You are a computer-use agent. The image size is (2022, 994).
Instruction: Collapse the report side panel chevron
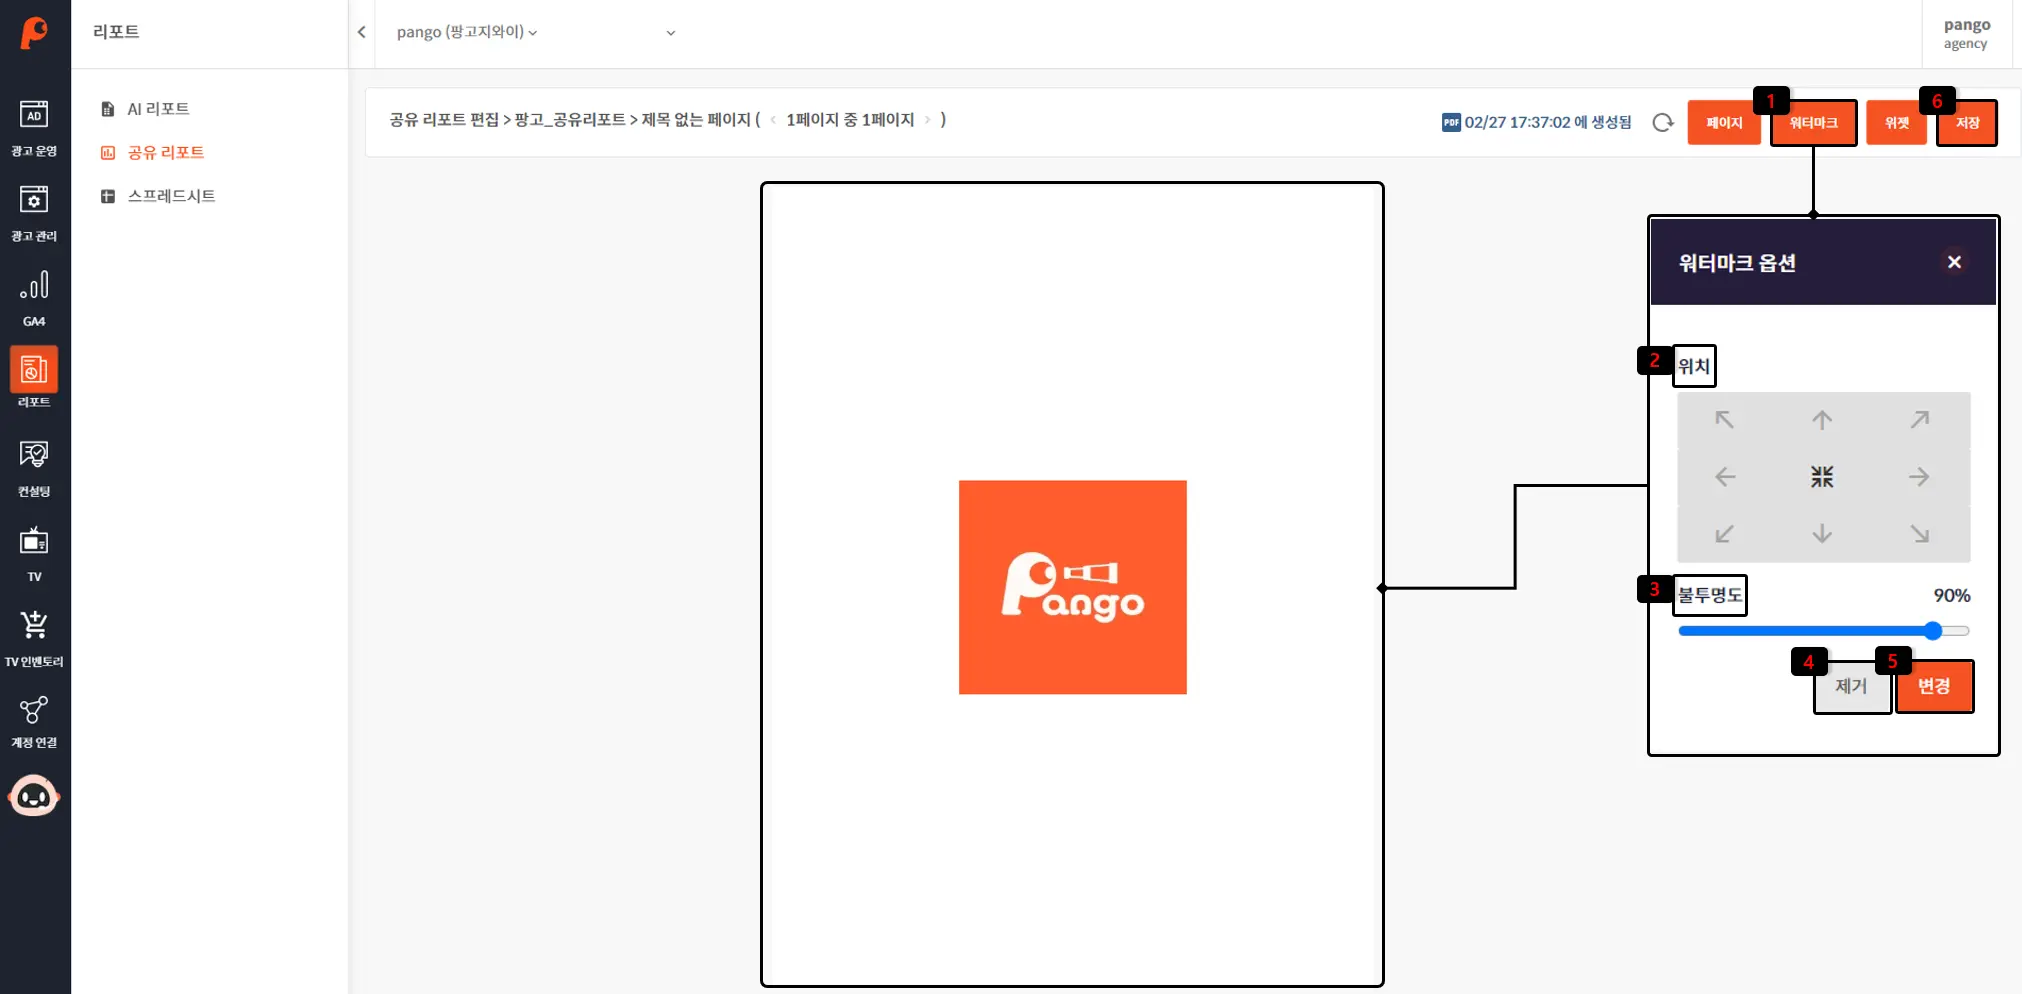[x=361, y=32]
